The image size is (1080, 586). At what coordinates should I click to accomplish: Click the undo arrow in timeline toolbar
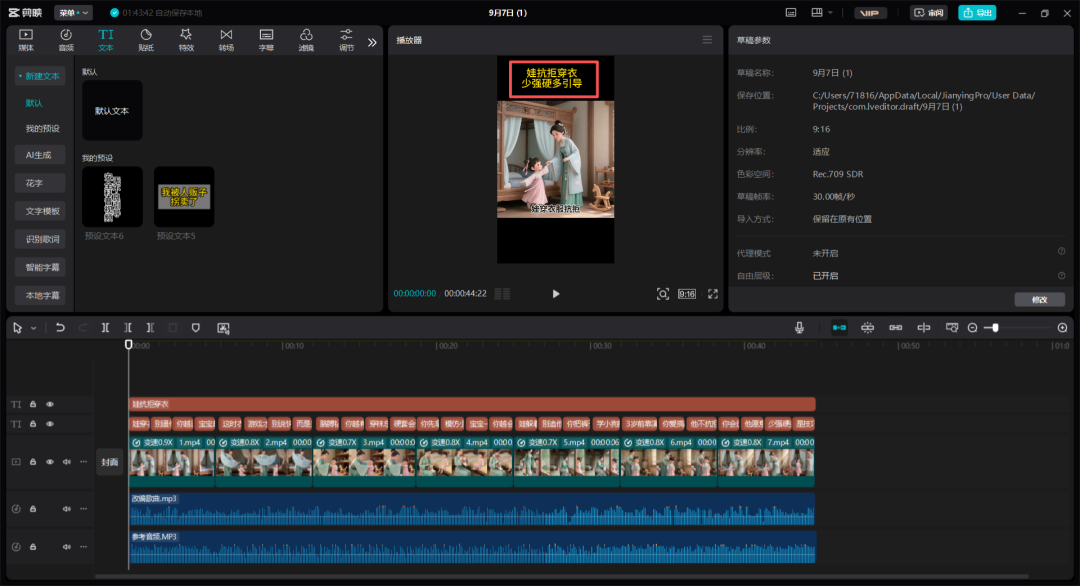click(60, 328)
